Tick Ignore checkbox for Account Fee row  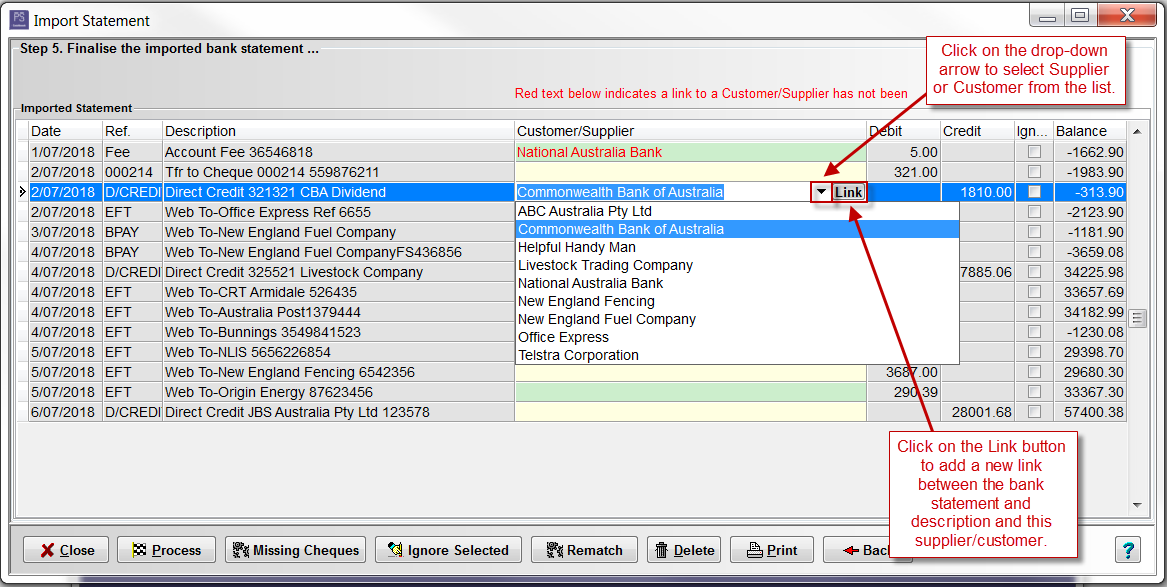[x=1034, y=152]
